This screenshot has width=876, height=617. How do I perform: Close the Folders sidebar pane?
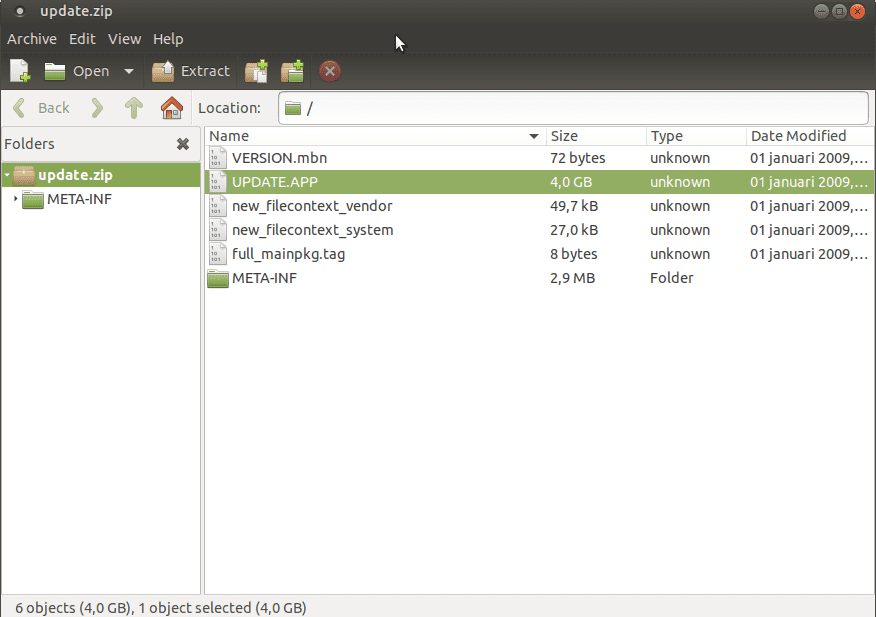183,144
